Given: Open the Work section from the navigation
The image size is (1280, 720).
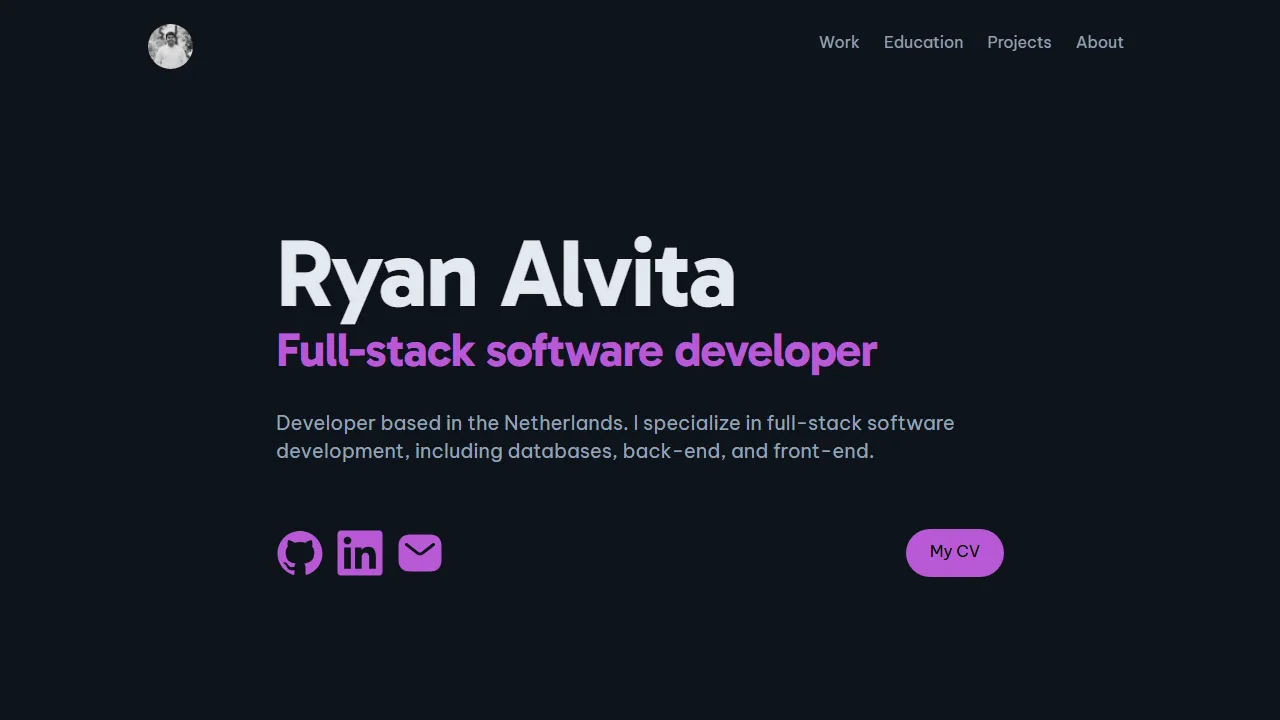Looking at the screenshot, I should [839, 42].
